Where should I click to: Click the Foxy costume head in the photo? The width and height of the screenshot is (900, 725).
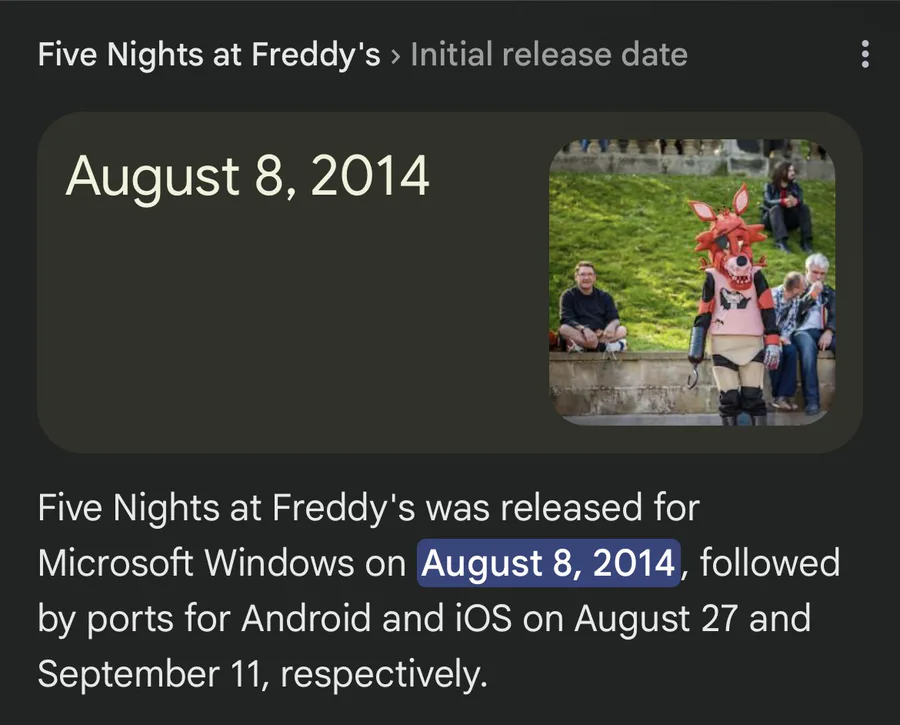(728, 240)
